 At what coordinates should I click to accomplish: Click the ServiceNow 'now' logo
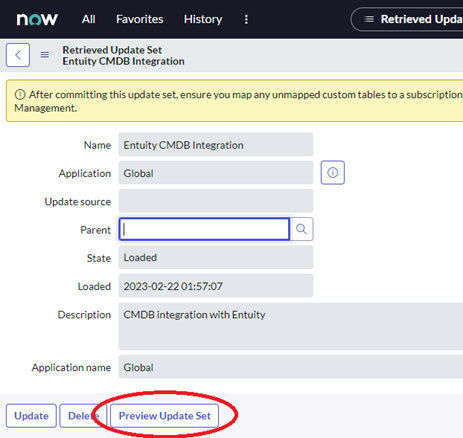coord(37,19)
